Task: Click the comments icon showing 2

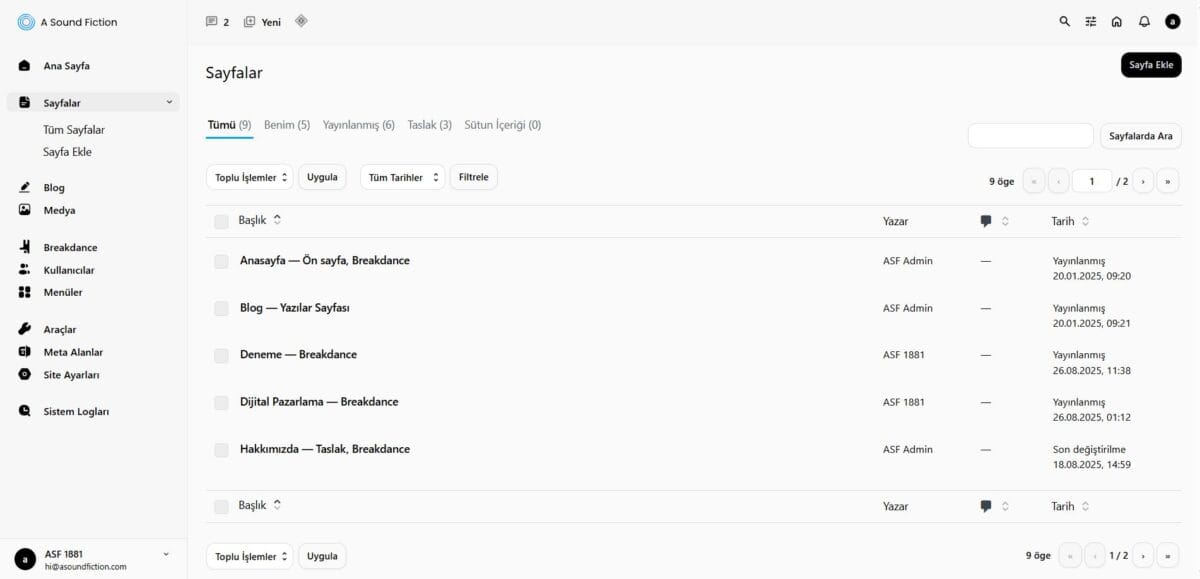Action: coord(217,21)
